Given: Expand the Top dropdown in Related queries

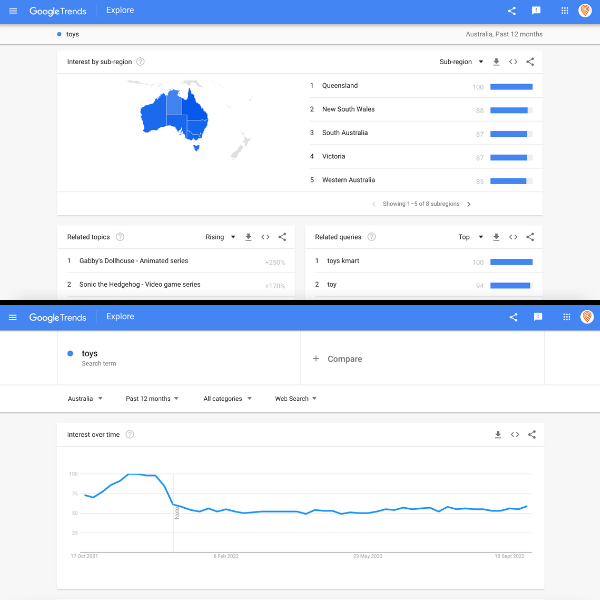Looking at the screenshot, I should pyautogui.click(x=470, y=237).
